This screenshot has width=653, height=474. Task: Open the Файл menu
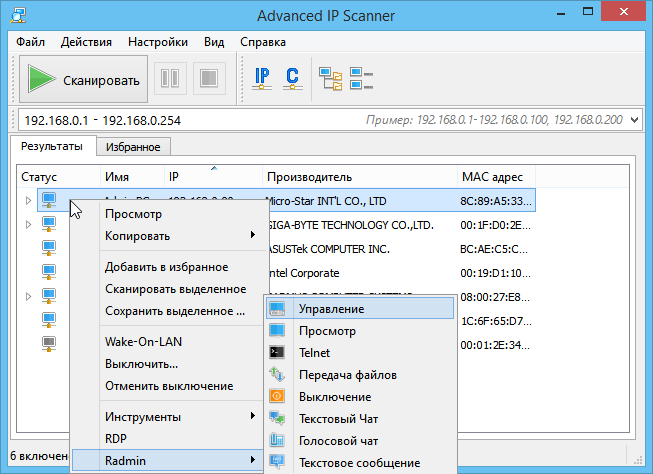coord(30,42)
